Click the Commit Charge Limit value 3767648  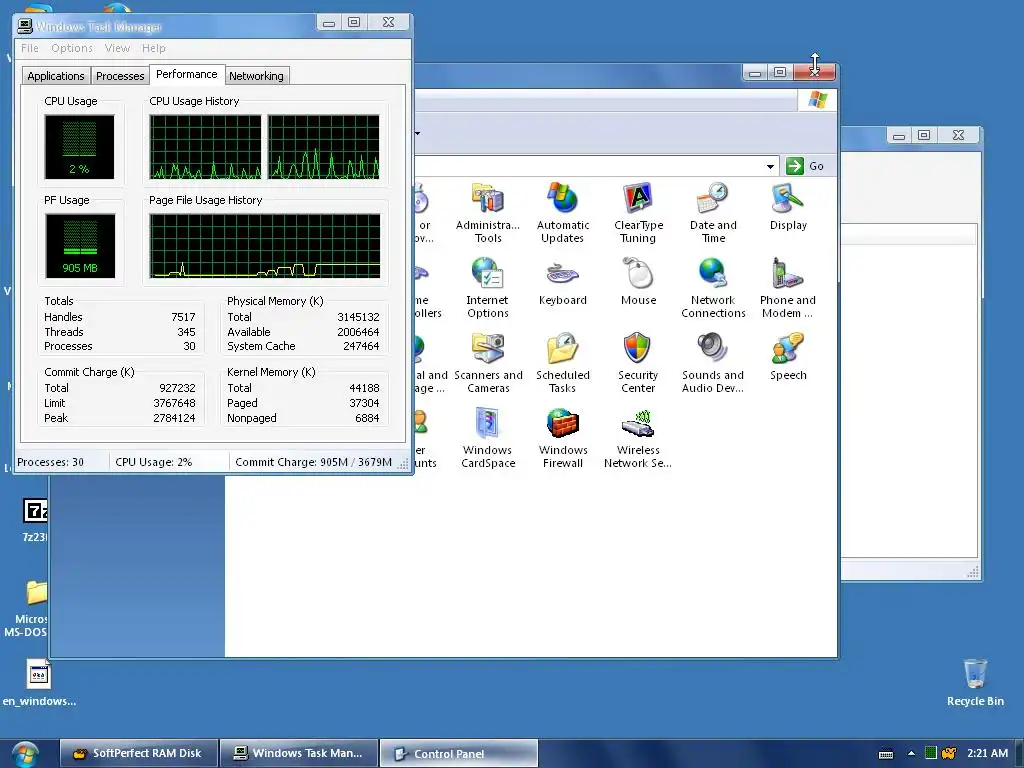(174, 403)
